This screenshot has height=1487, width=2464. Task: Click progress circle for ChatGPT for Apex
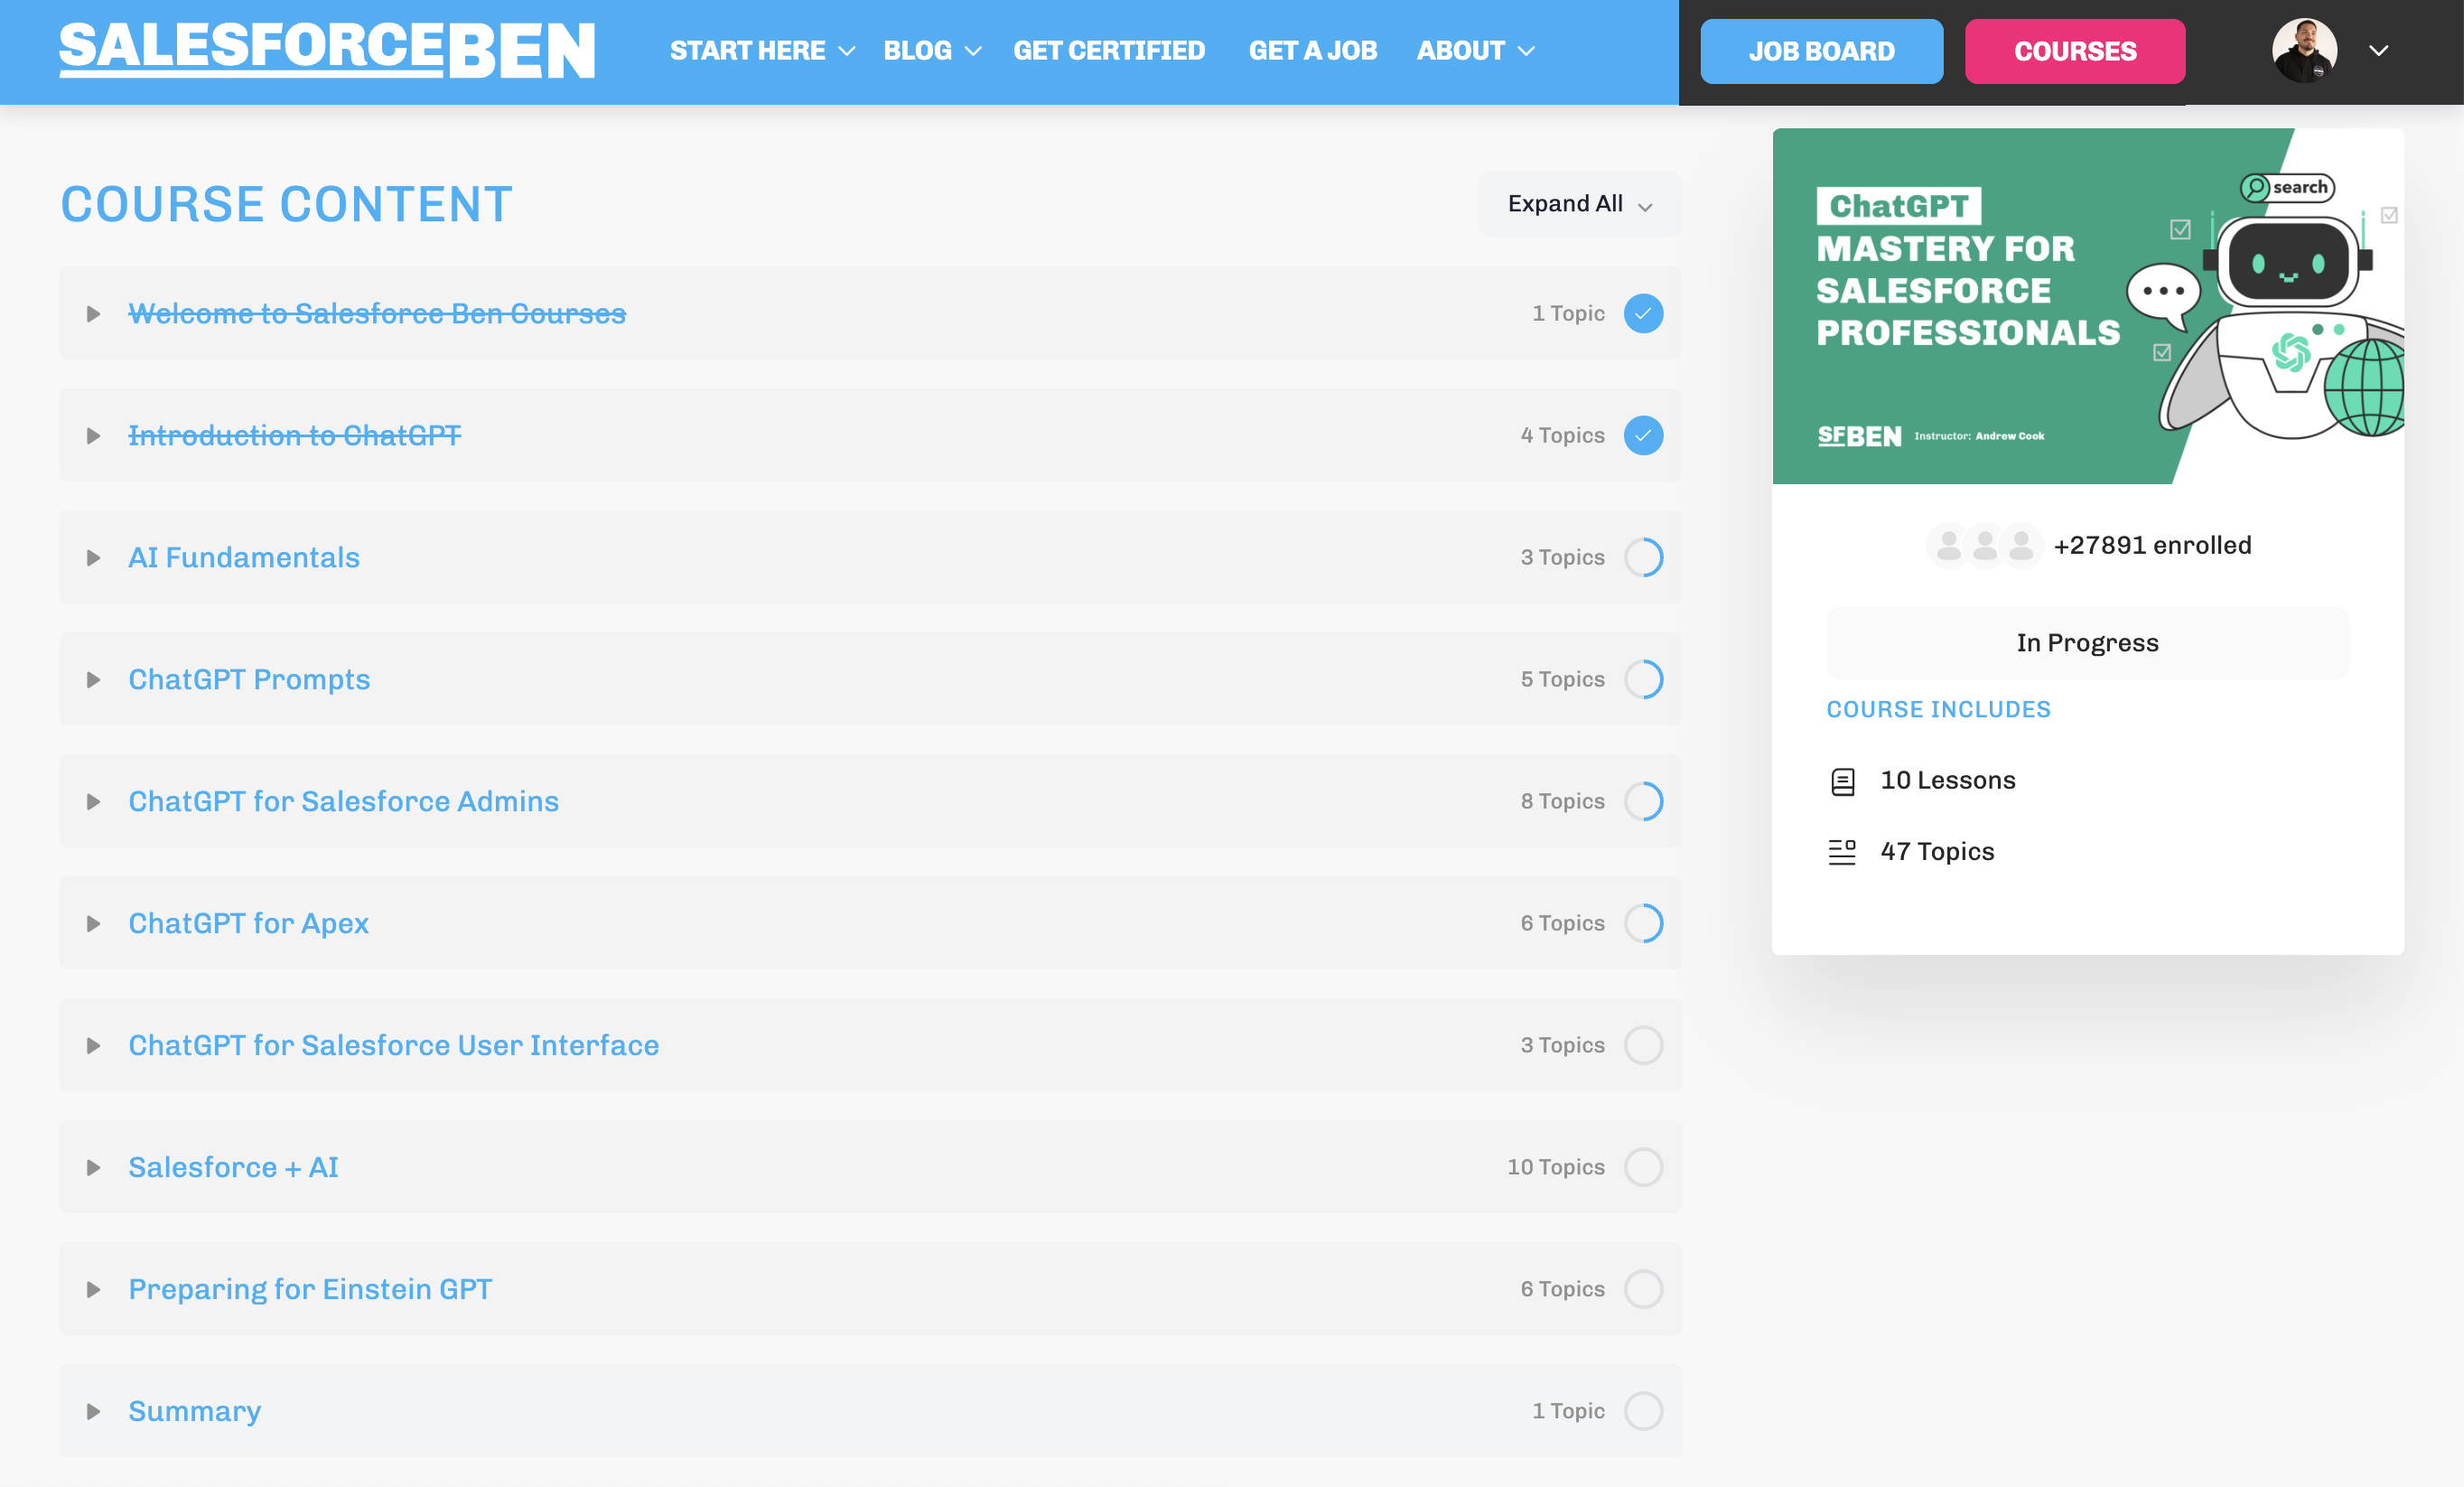pyautogui.click(x=1643, y=924)
